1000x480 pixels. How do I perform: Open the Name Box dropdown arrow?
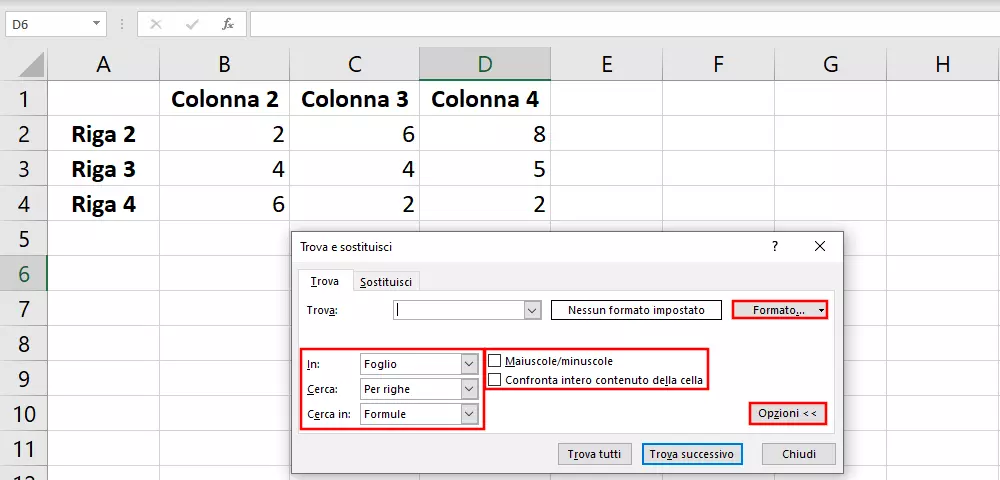[x=96, y=24]
